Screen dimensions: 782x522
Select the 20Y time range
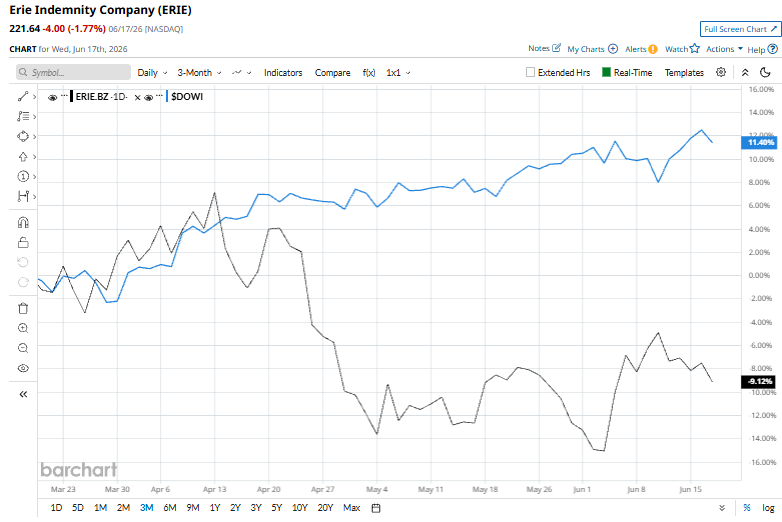[x=325, y=508]
